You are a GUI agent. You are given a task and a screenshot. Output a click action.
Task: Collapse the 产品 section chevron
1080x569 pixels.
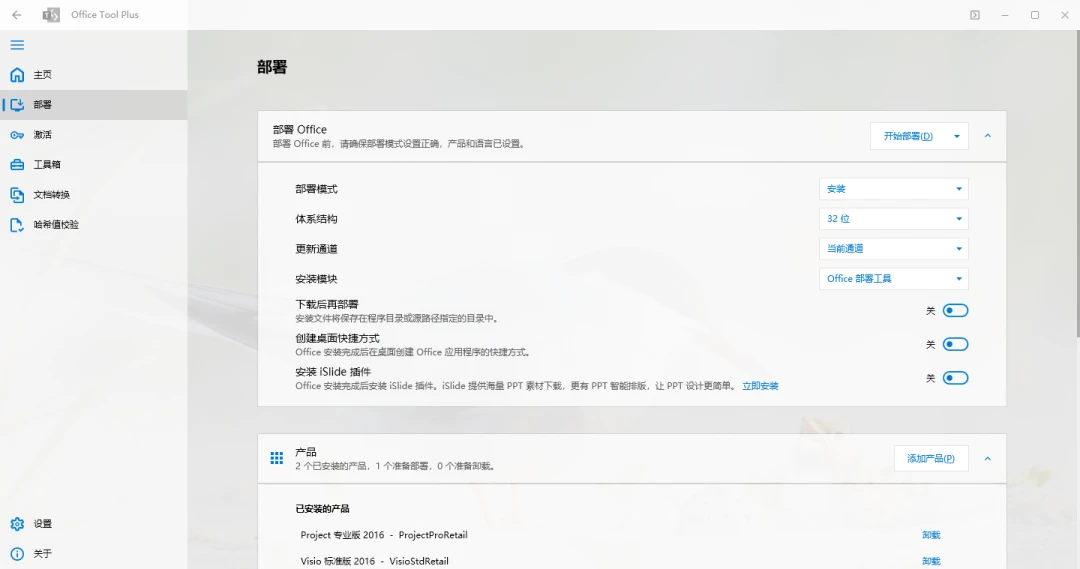[x=988, y=459]
